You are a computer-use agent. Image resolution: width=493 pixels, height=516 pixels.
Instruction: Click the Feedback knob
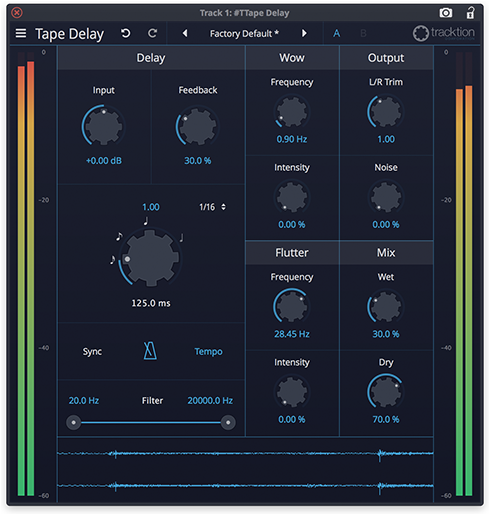pos(198,126)
